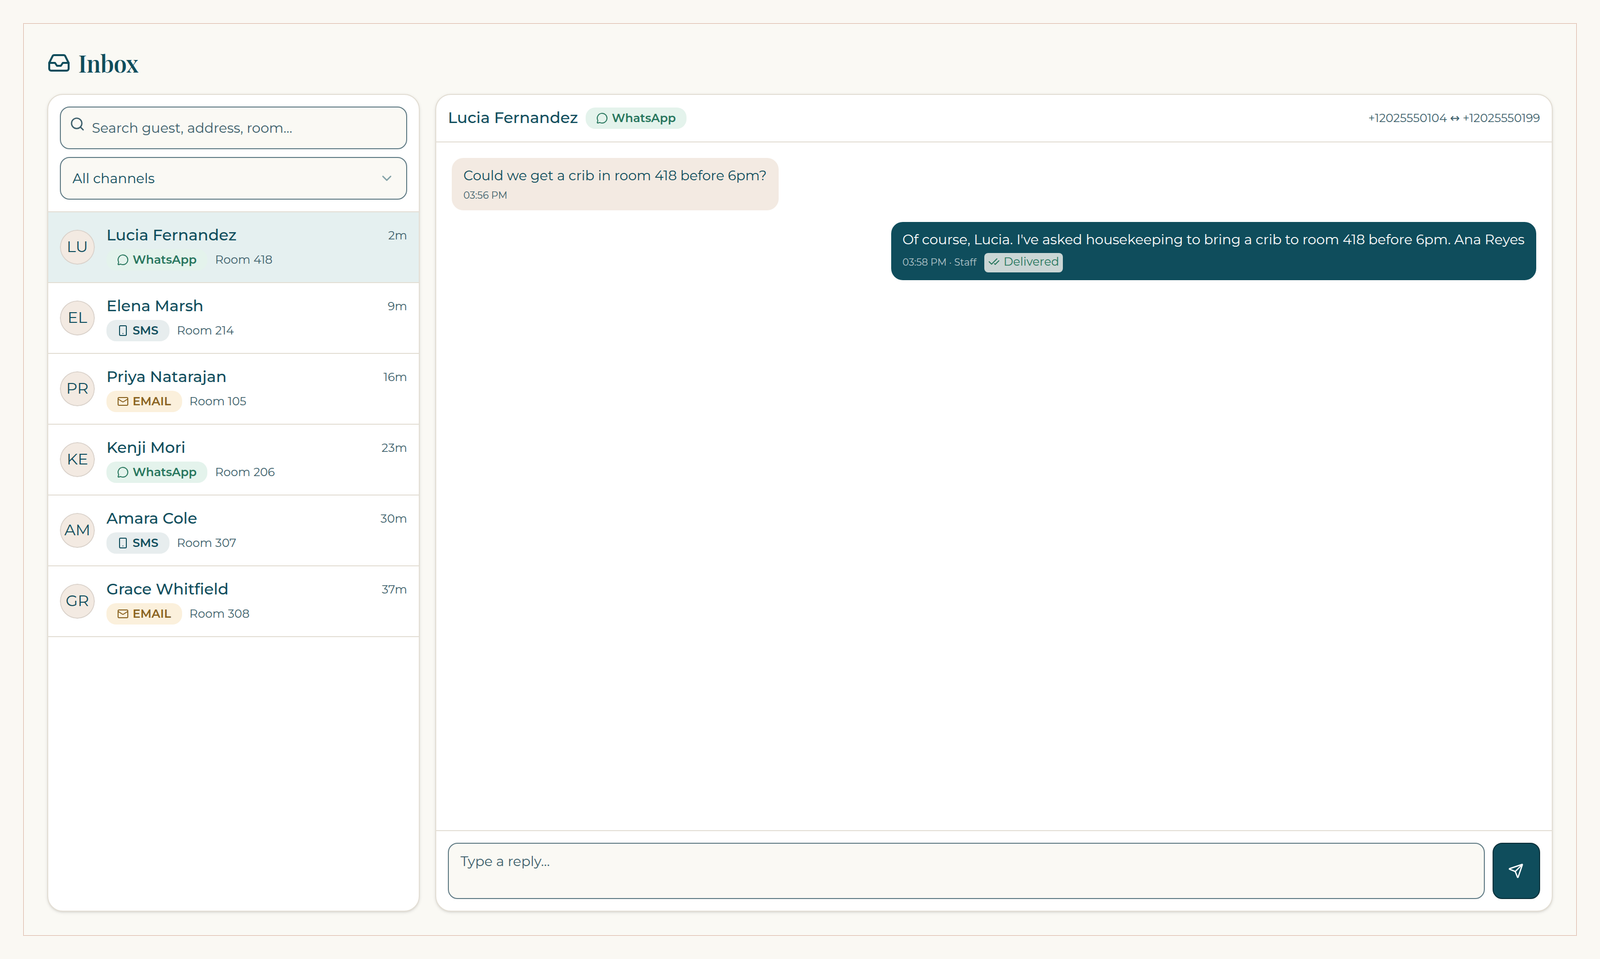Viewport: 1600px width, 959px height.
Task: Click the LU avatar for Lucia Fernandez
Action: coord(77,247)
